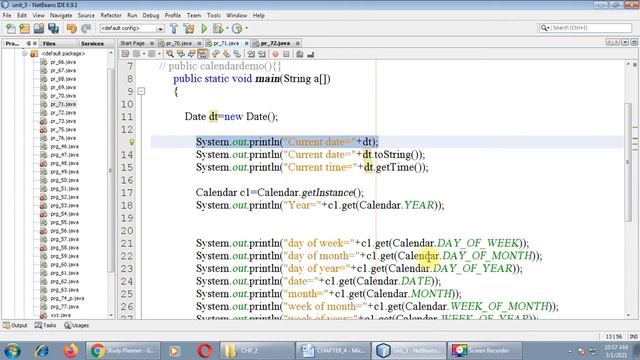
Task: Click the Uncomment editor toolbar icon
Action: pos(311,54)
